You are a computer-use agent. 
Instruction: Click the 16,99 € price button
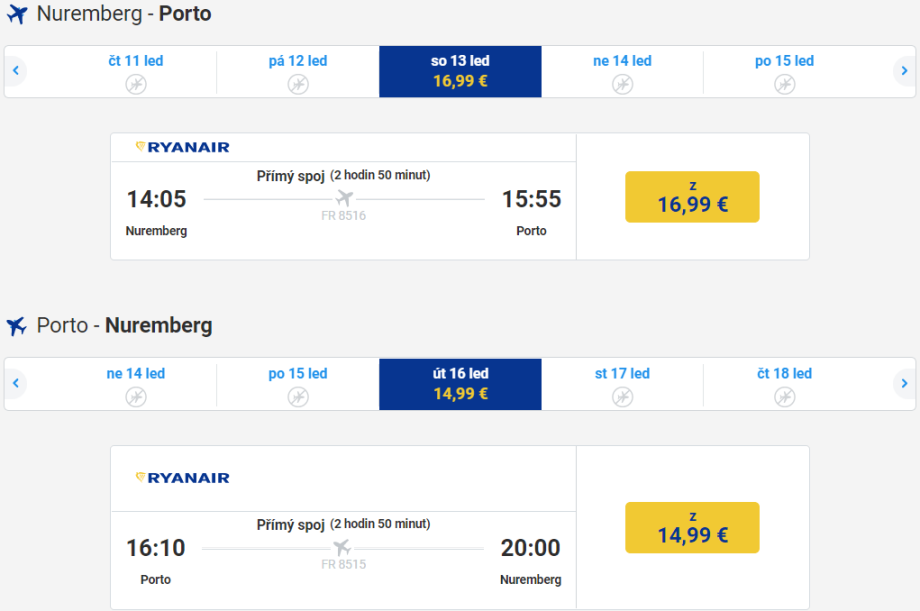tap(692, 197)
